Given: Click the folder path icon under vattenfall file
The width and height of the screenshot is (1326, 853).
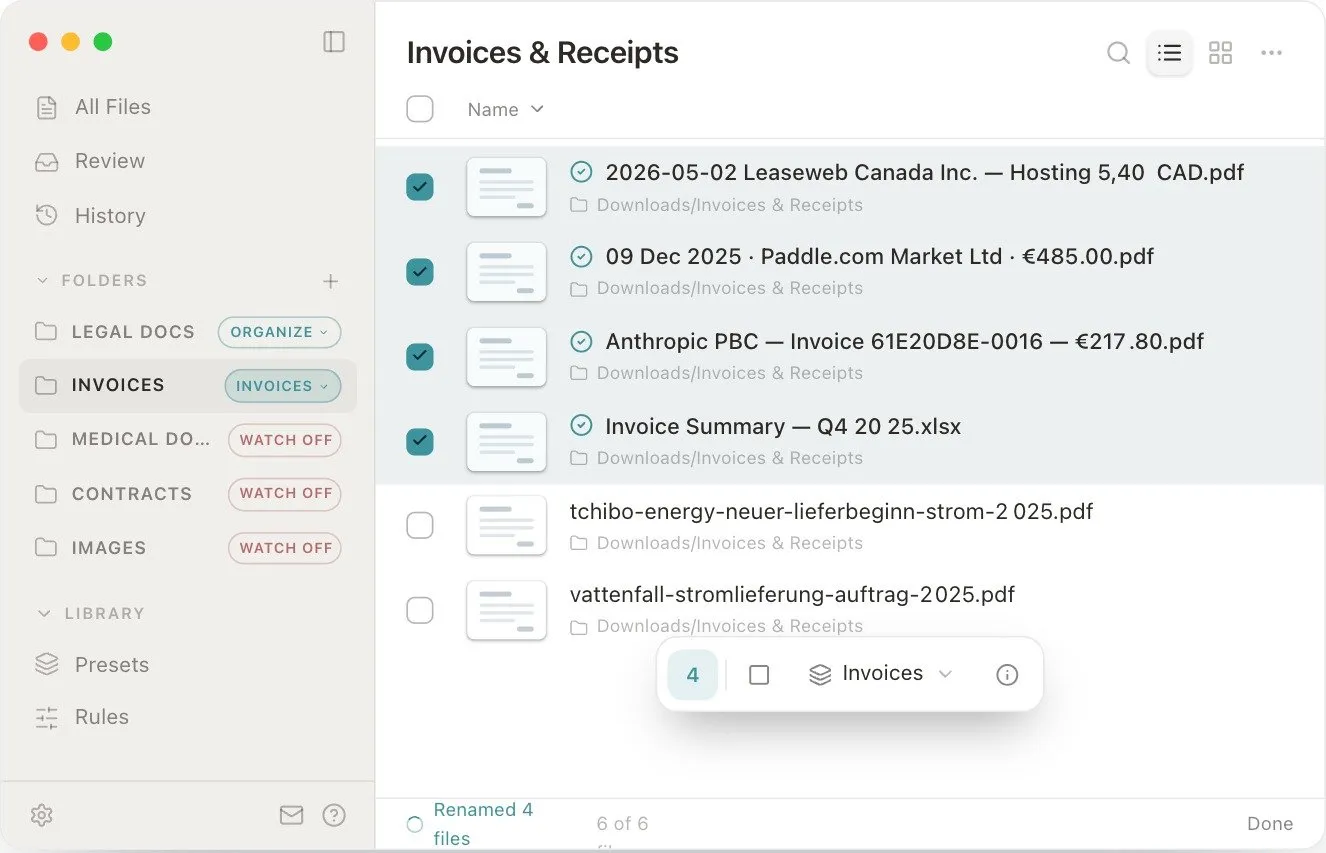Looking at the screenshot, I should tap(578, 627).
